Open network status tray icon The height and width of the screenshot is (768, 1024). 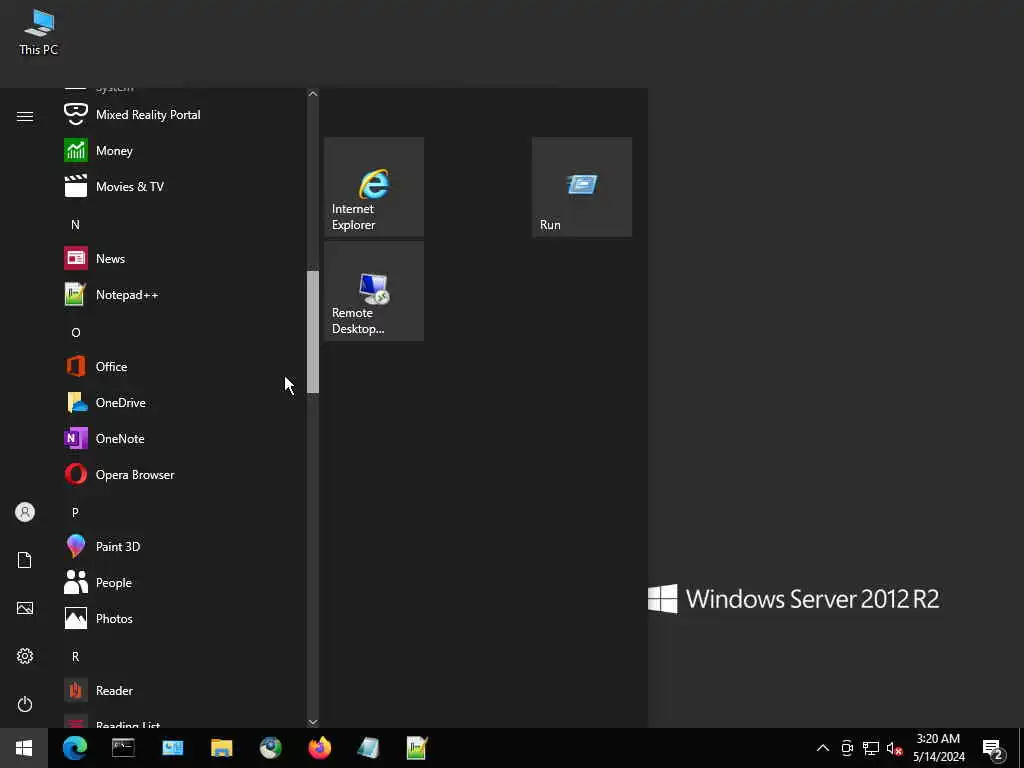point(871,748)
